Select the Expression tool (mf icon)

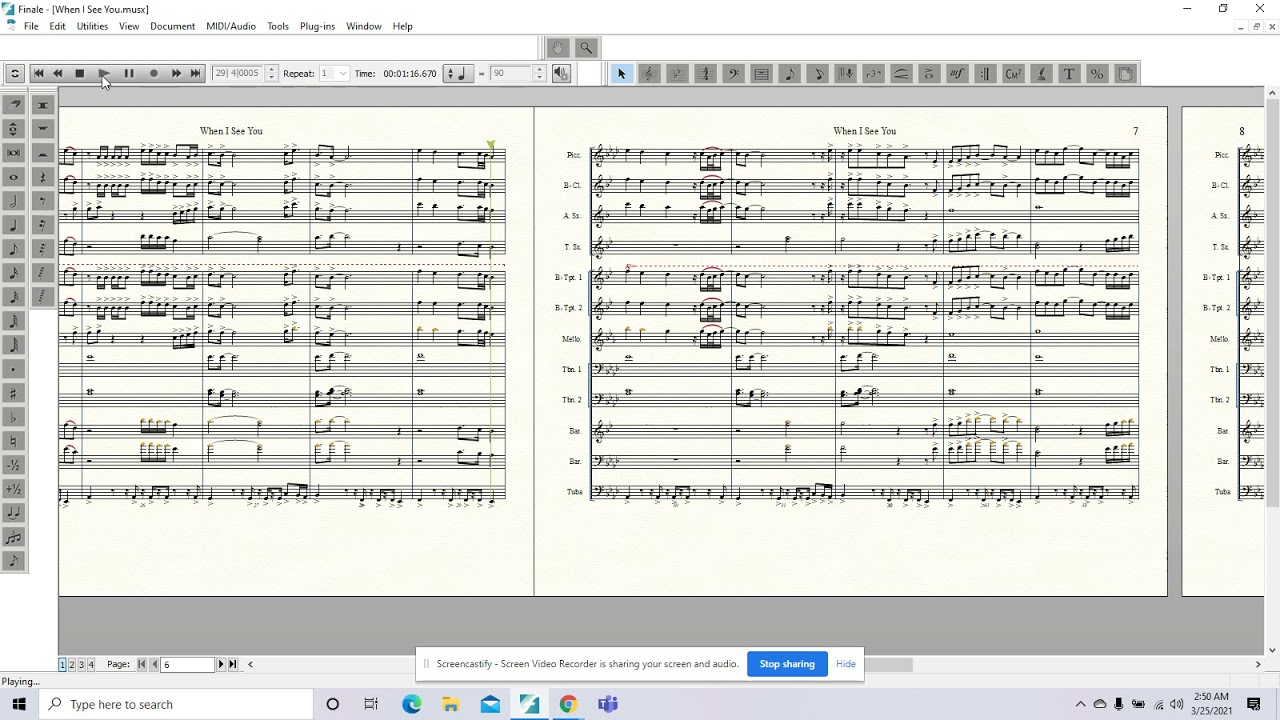pos(957,73)
